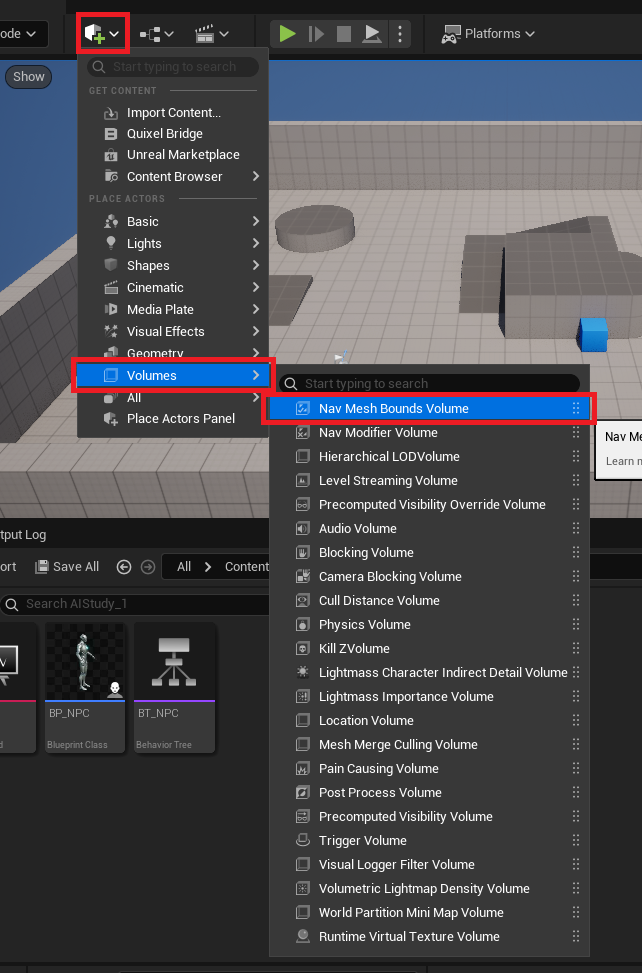Image resolution: width=642 pixels, height=973 pixels.
Task: Click the Location Volume icon
Action: 302,720
